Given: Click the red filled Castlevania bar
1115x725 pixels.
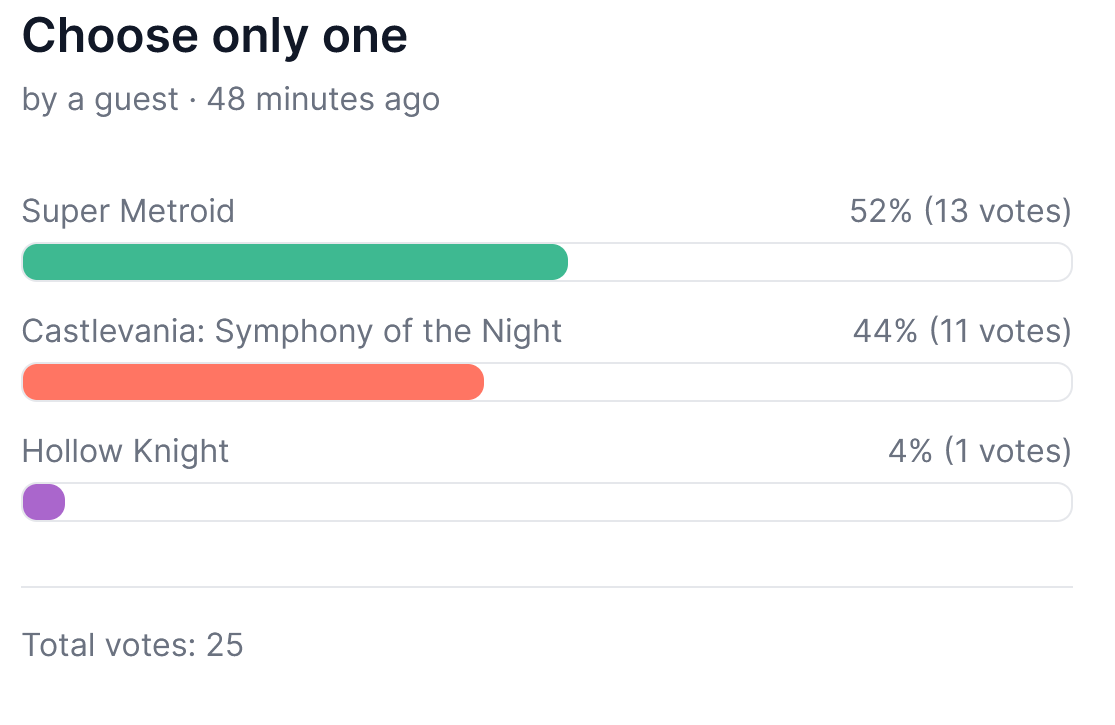Looking at the screenshot, I should point(253,382).
